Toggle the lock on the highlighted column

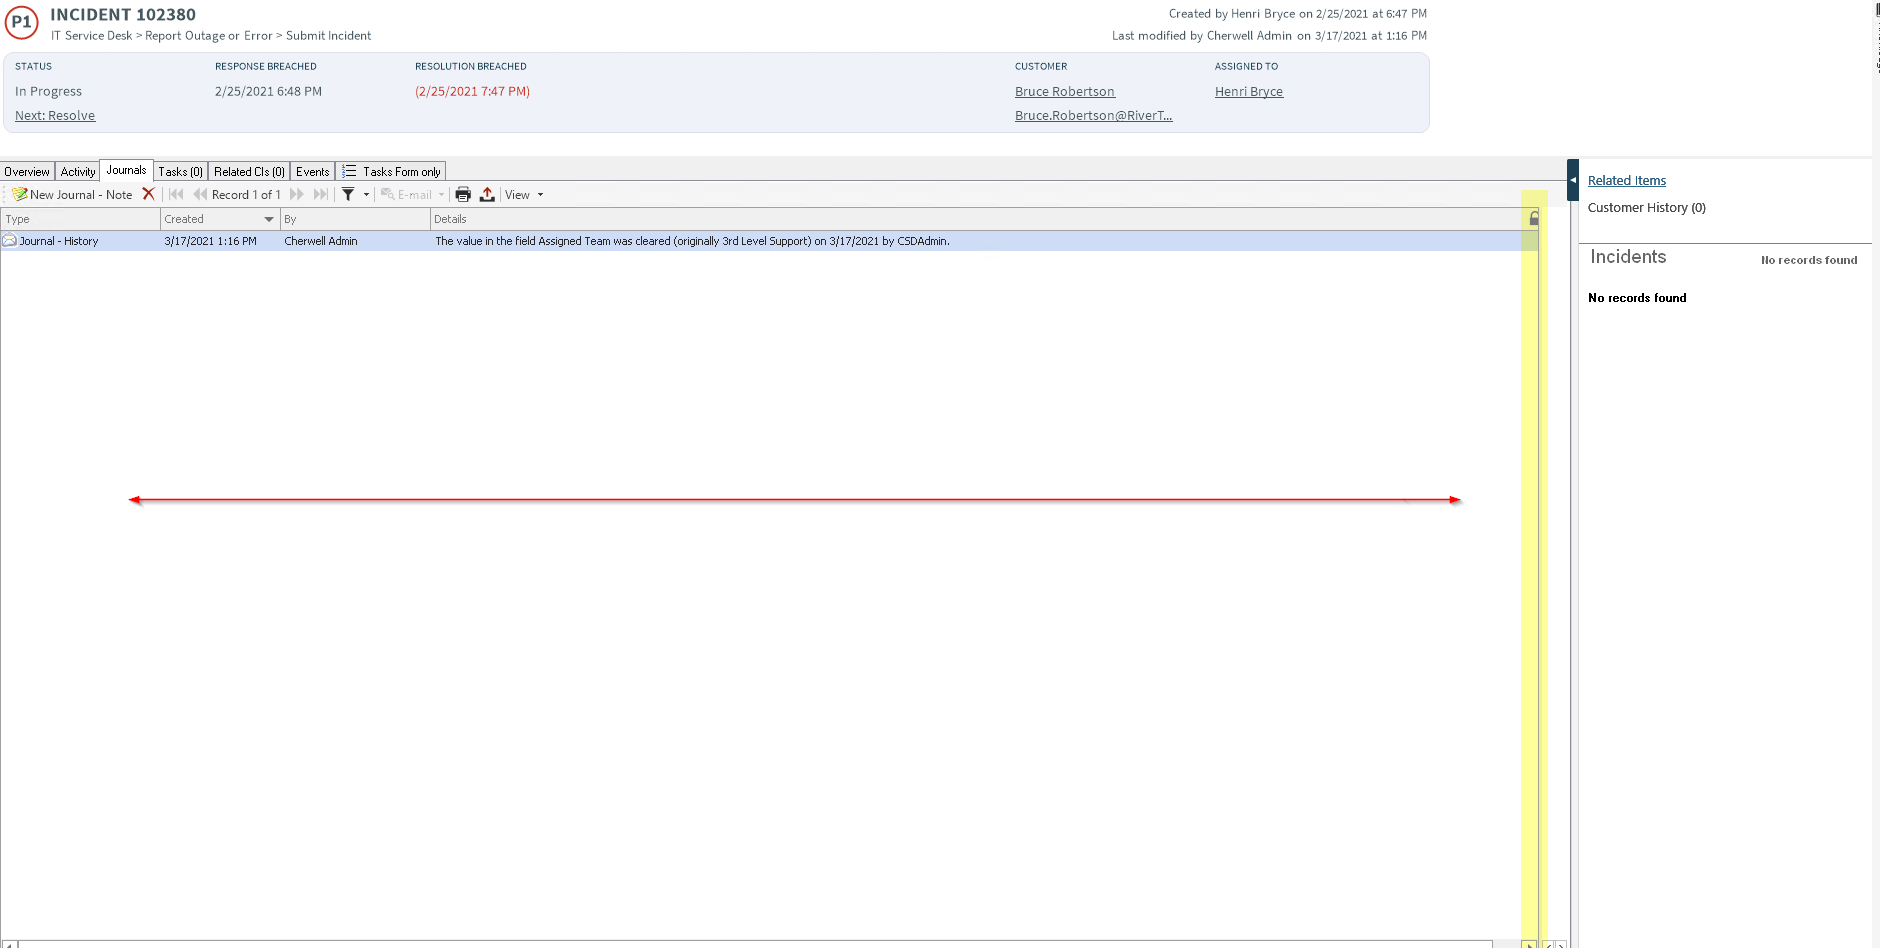[1532, 217]
